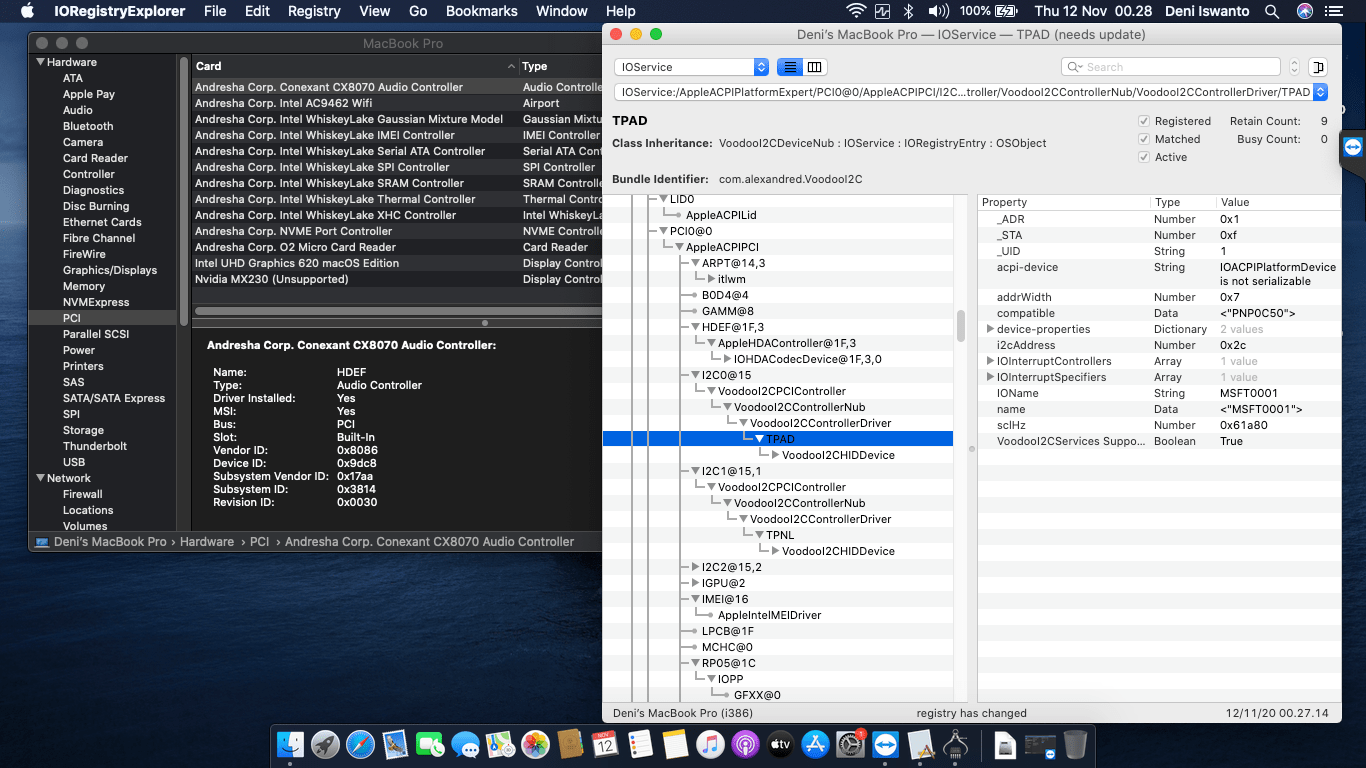
Task: Select Bluetooth in the Hardware sidebar
Action: coord(88,126)
